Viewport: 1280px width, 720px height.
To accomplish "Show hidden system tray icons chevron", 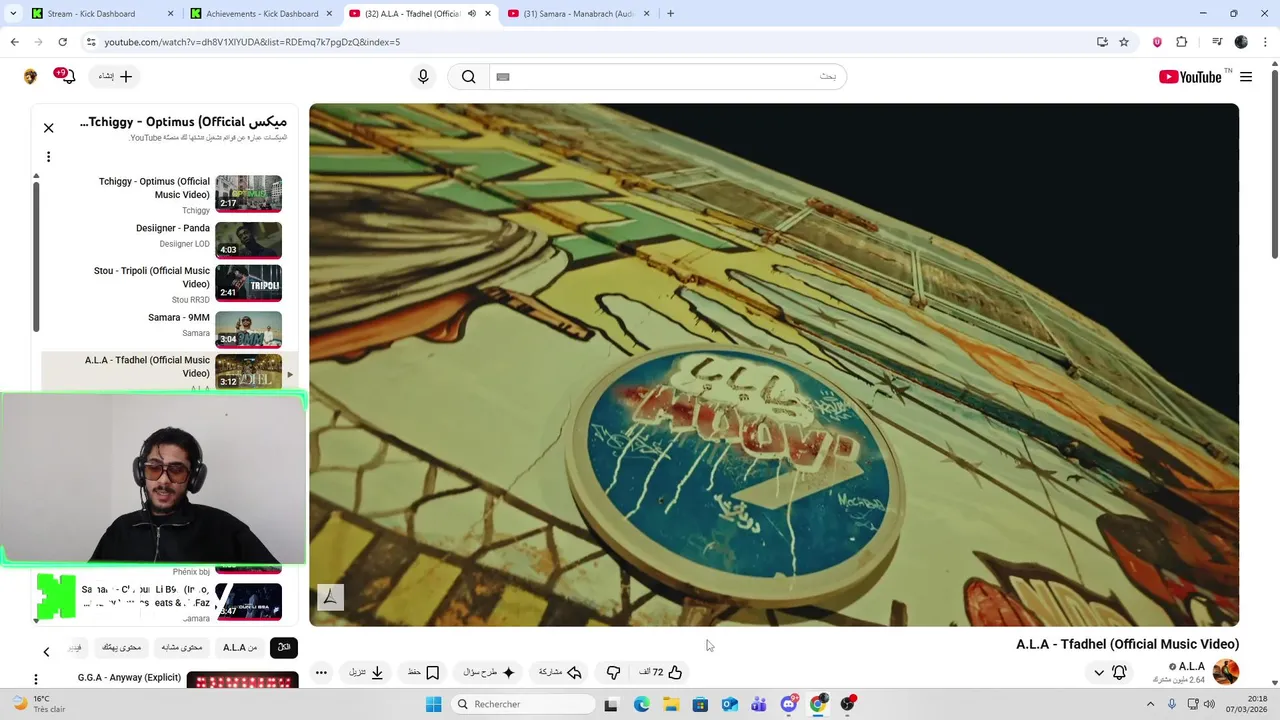I will point(1150,704).
